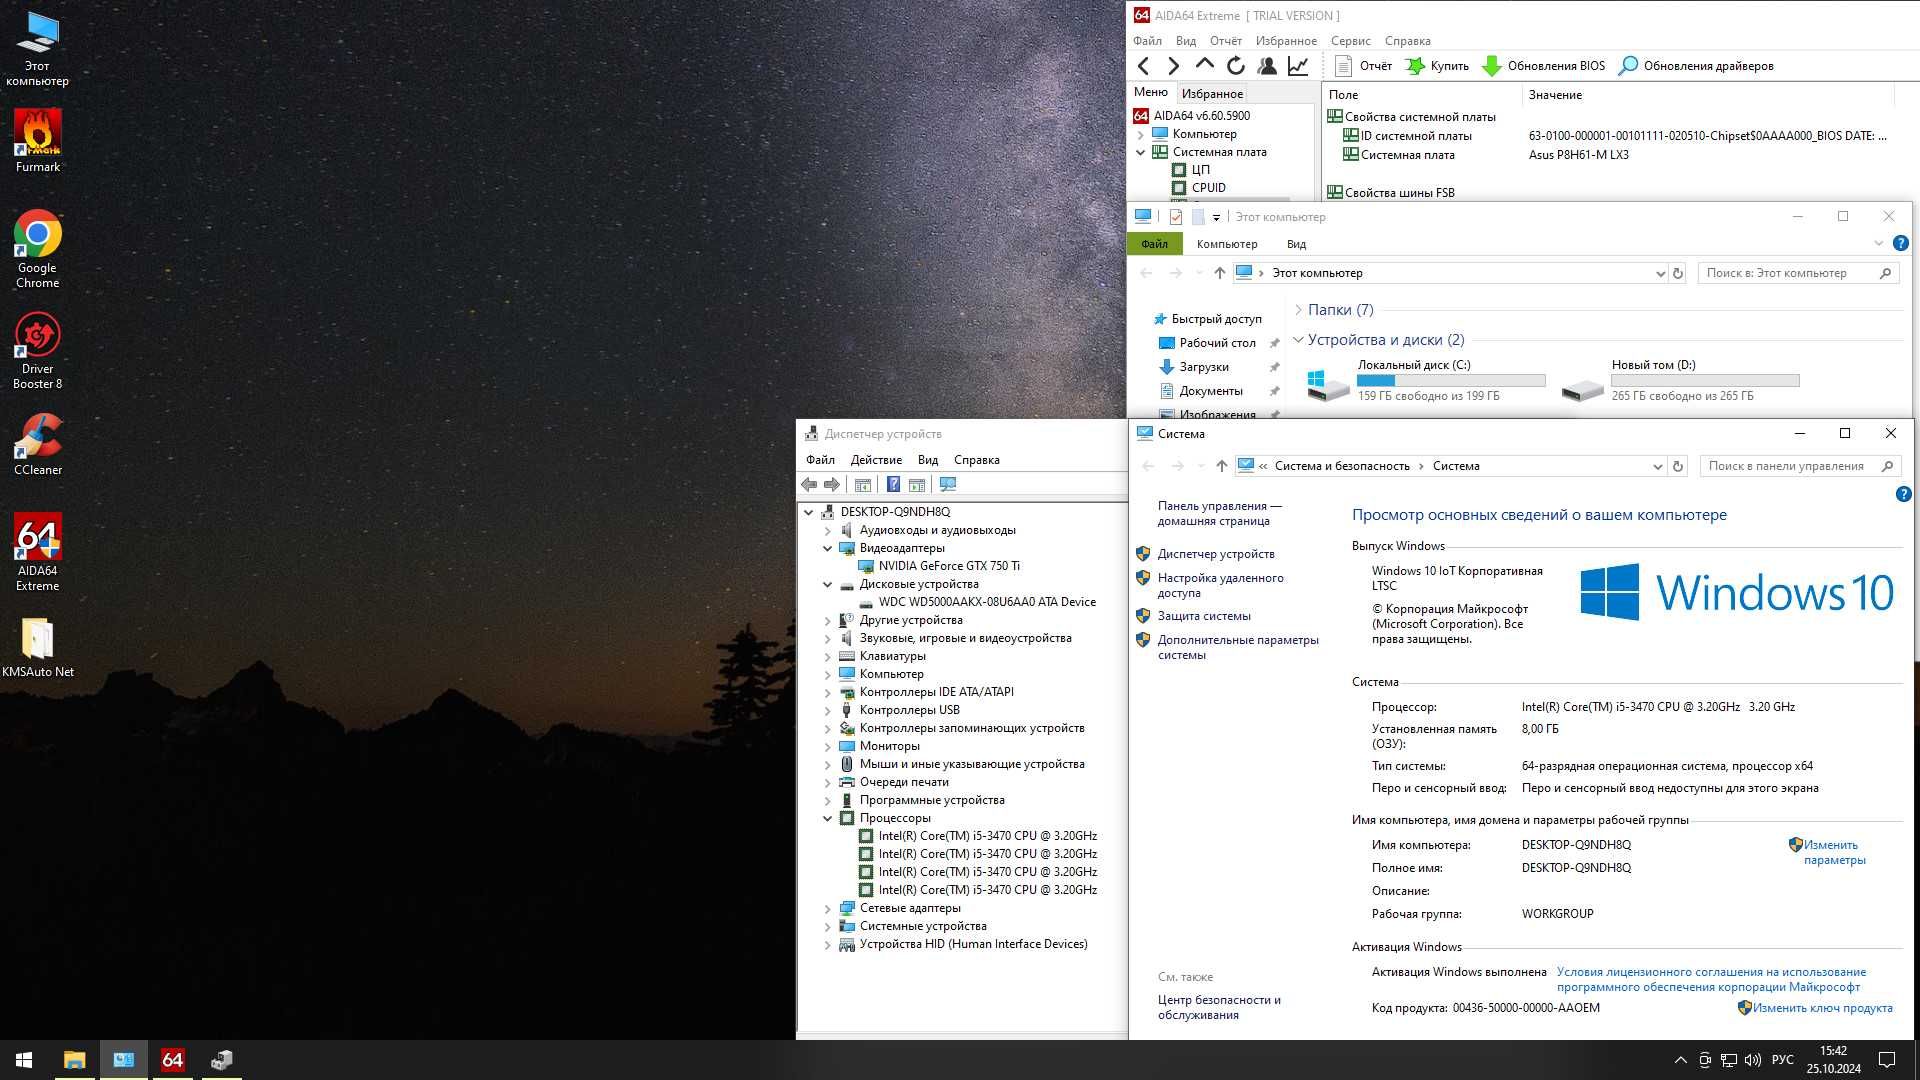Select 'Локальный диск (C:)' drive
Image resolution: width=1920 pixels, height=1080 pixels.
1426,381
